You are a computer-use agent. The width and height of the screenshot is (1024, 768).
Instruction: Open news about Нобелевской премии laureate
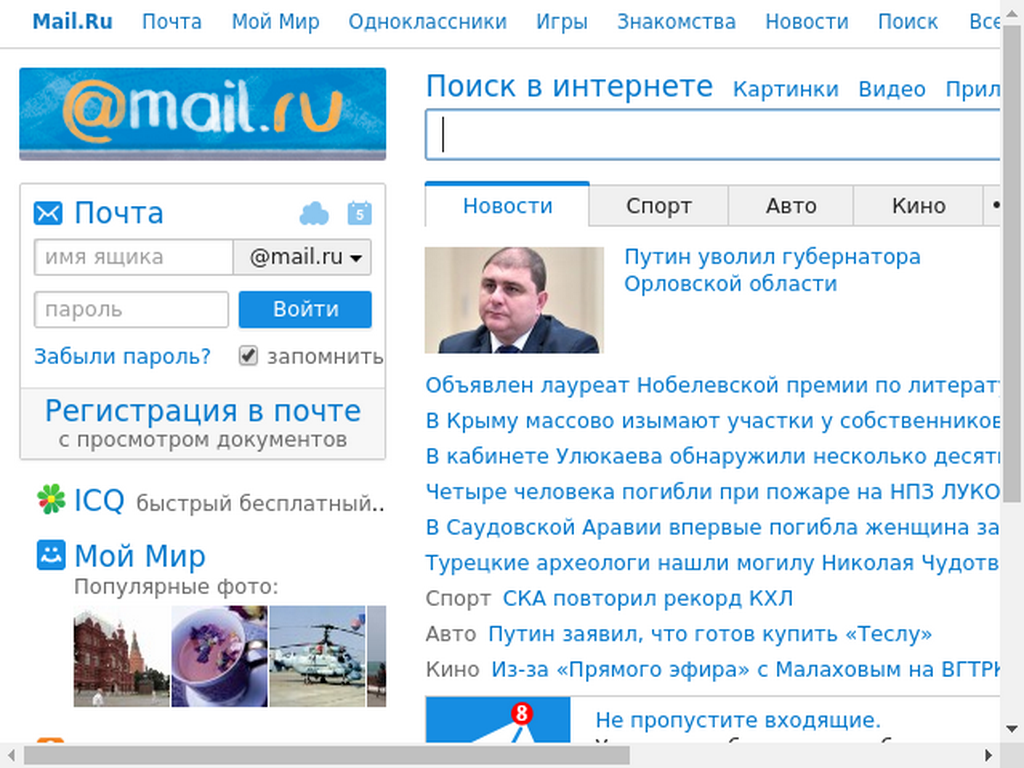coord(712,385)
